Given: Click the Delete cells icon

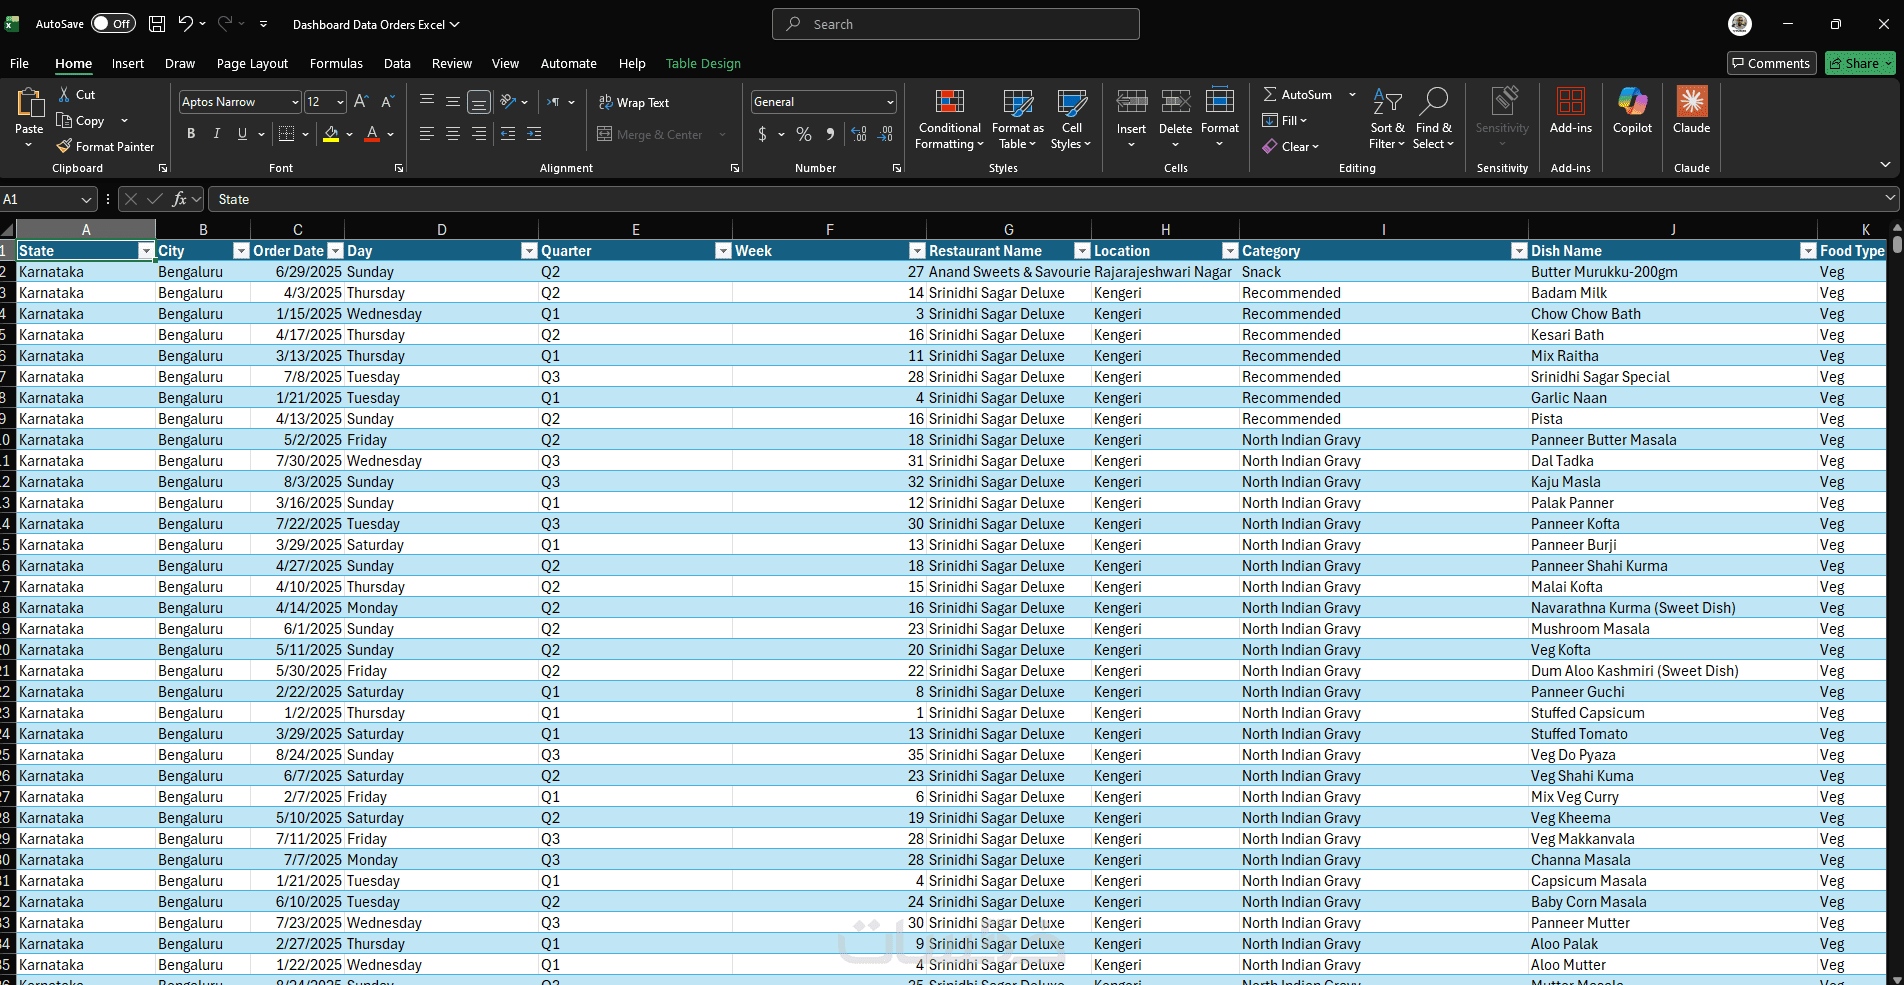Looking at the screenshot, I should (x=1176, y=102).
